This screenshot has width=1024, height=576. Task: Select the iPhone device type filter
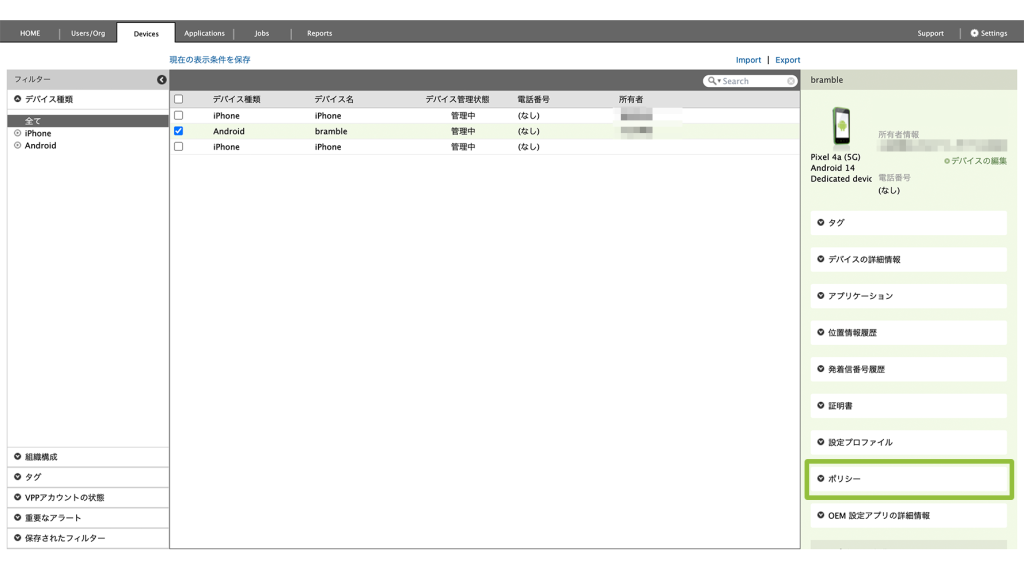37,133
